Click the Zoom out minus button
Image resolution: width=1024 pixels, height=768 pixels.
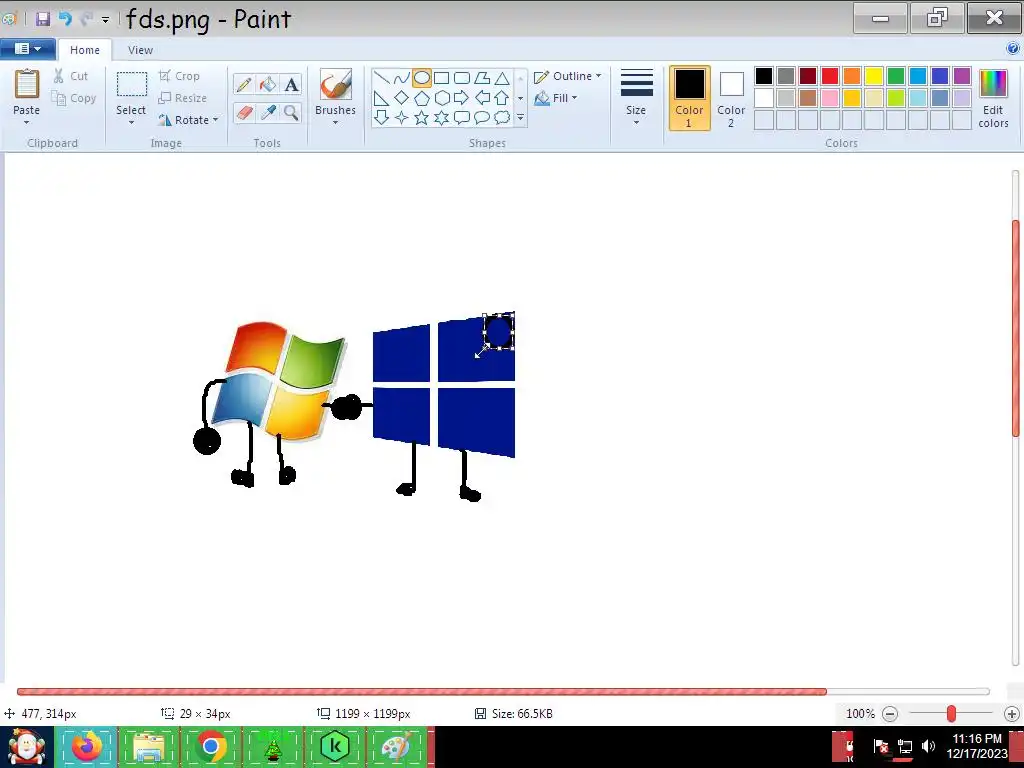(890, 714)
